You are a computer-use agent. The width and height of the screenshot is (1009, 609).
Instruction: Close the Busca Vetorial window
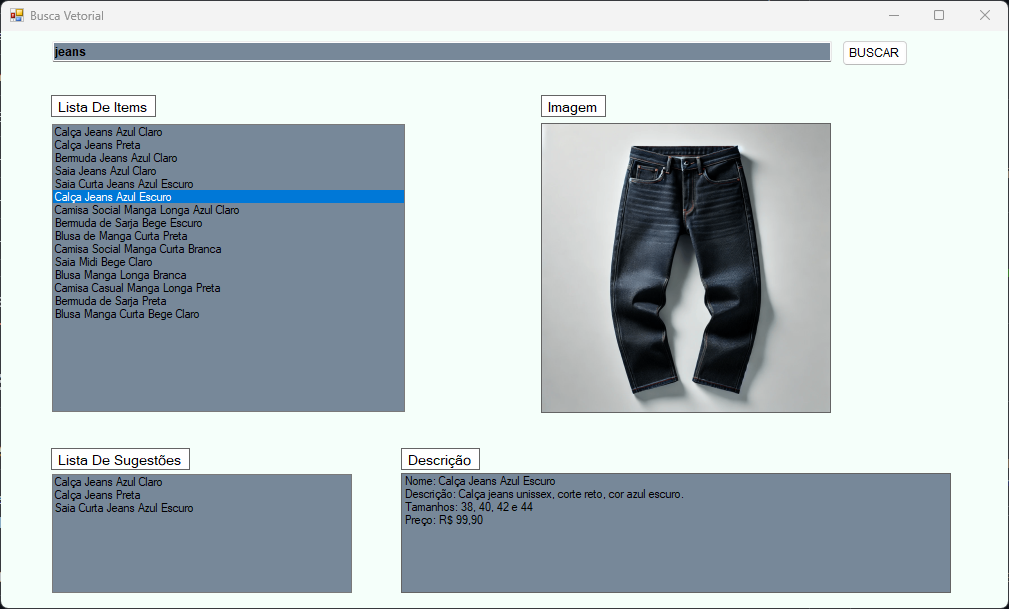985,15
